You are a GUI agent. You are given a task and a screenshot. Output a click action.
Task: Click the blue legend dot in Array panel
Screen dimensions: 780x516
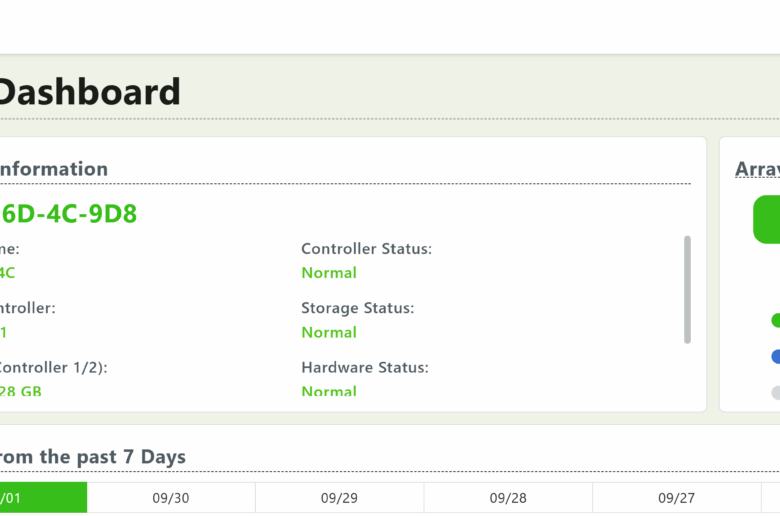pos(775,356)
